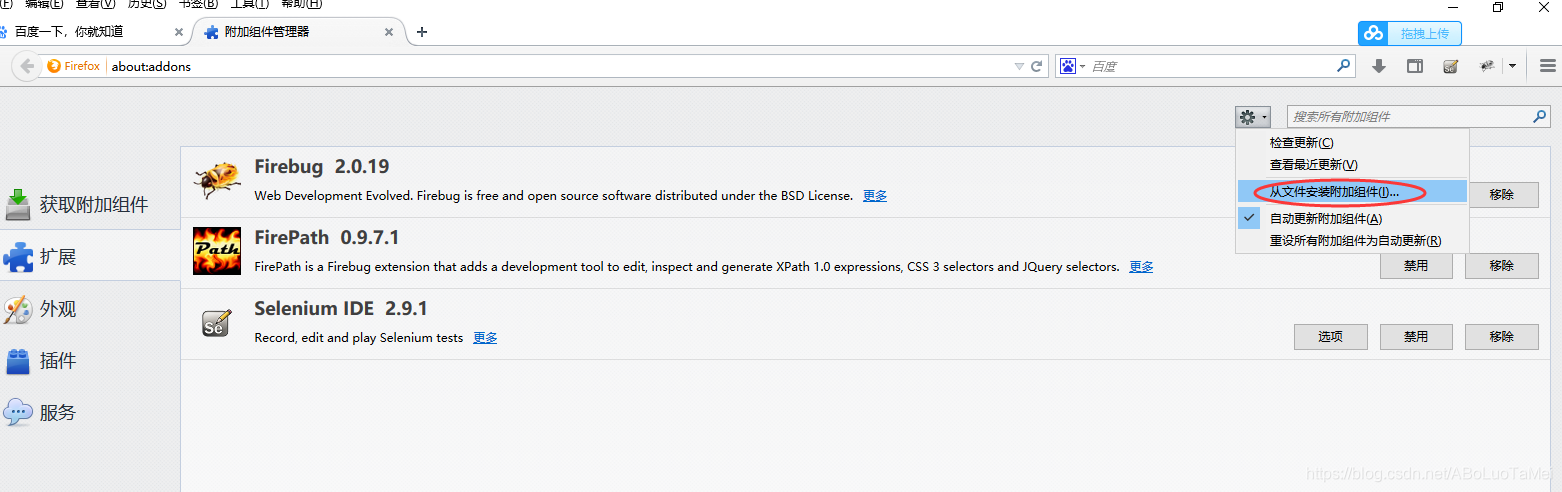The height and width of the screenshot is (492, 1562).
Task: Open the Baidu search engine selector
Action: [1072, 66]
